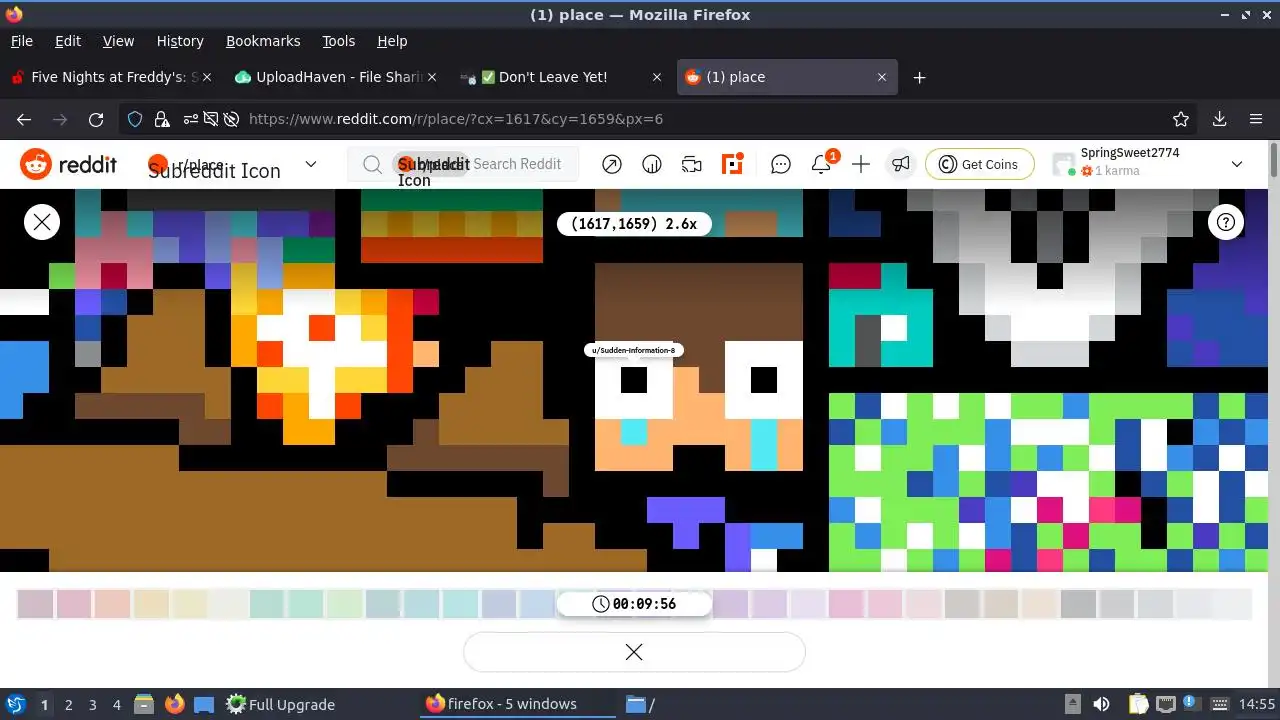The height and width of the screenshot is (720, 1280).
Task: Close the Five Nights at Freddy's tab
Action: point(207,77)
